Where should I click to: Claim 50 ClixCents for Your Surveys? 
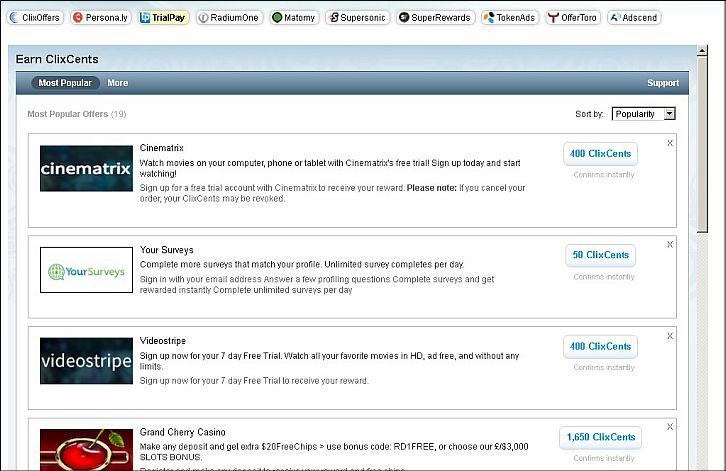[x=600, y=255]
